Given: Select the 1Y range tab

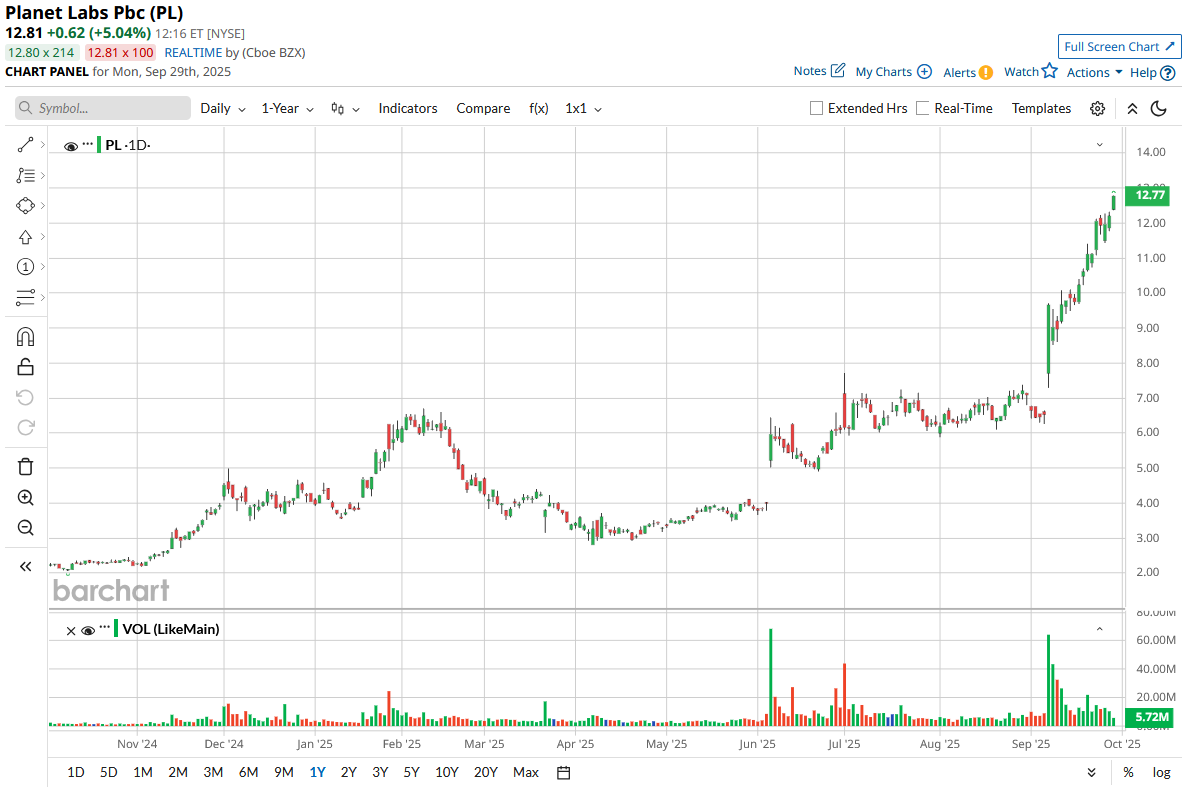Looking at the screenshot, I should [317, 772].
